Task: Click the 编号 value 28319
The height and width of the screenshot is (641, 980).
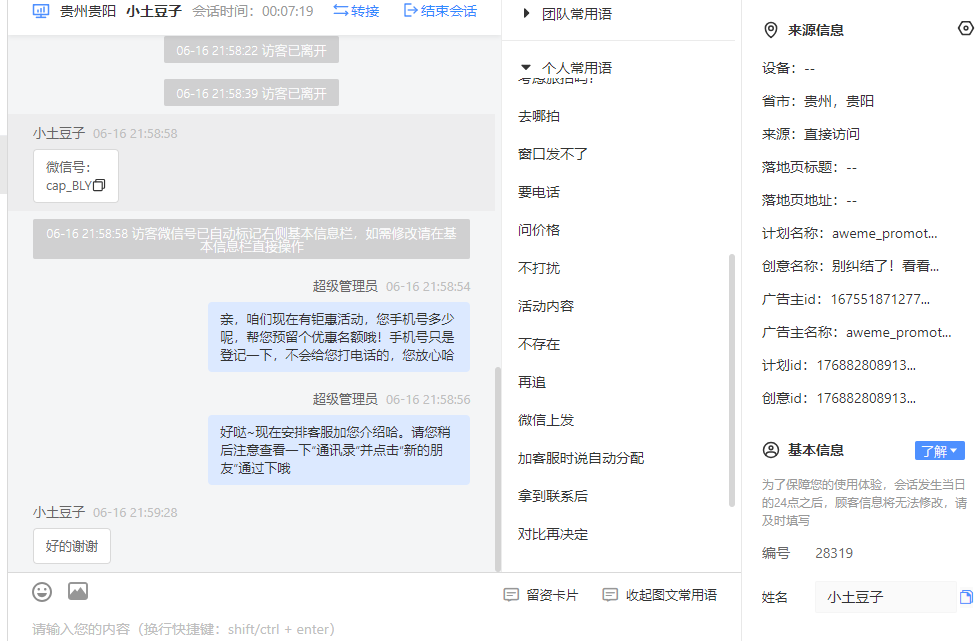Action: coord(834,554)
